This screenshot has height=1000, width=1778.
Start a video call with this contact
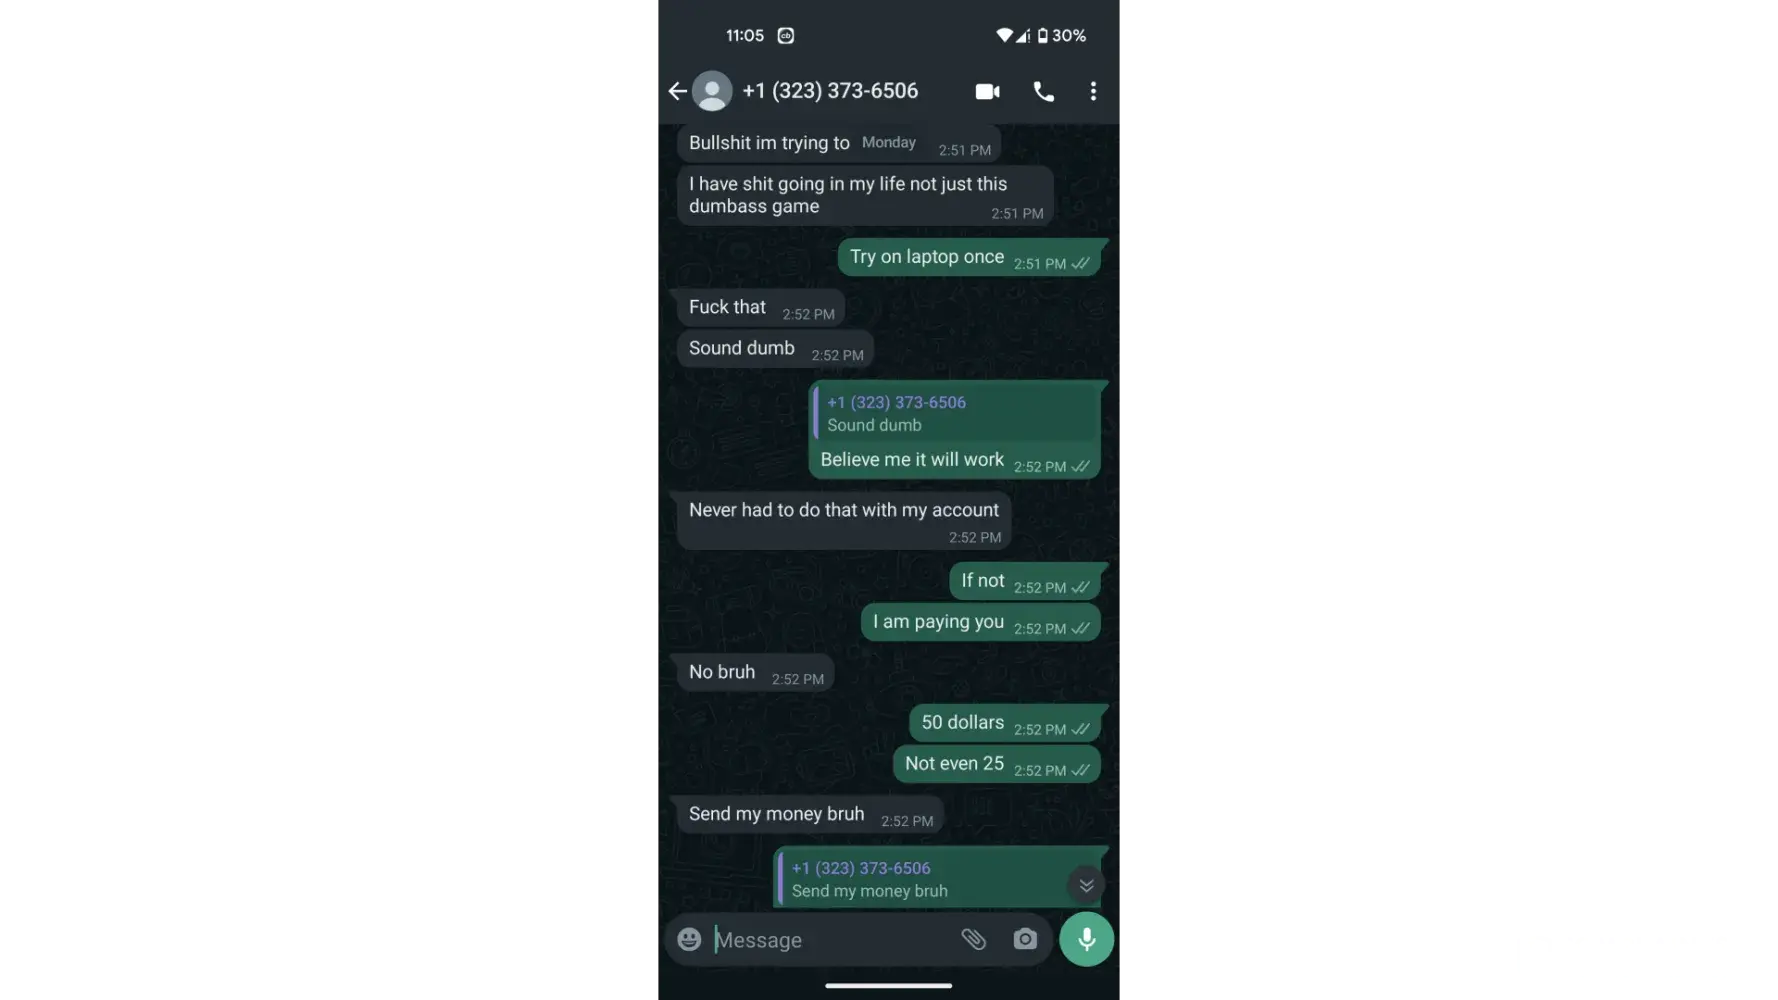[987, 91]
